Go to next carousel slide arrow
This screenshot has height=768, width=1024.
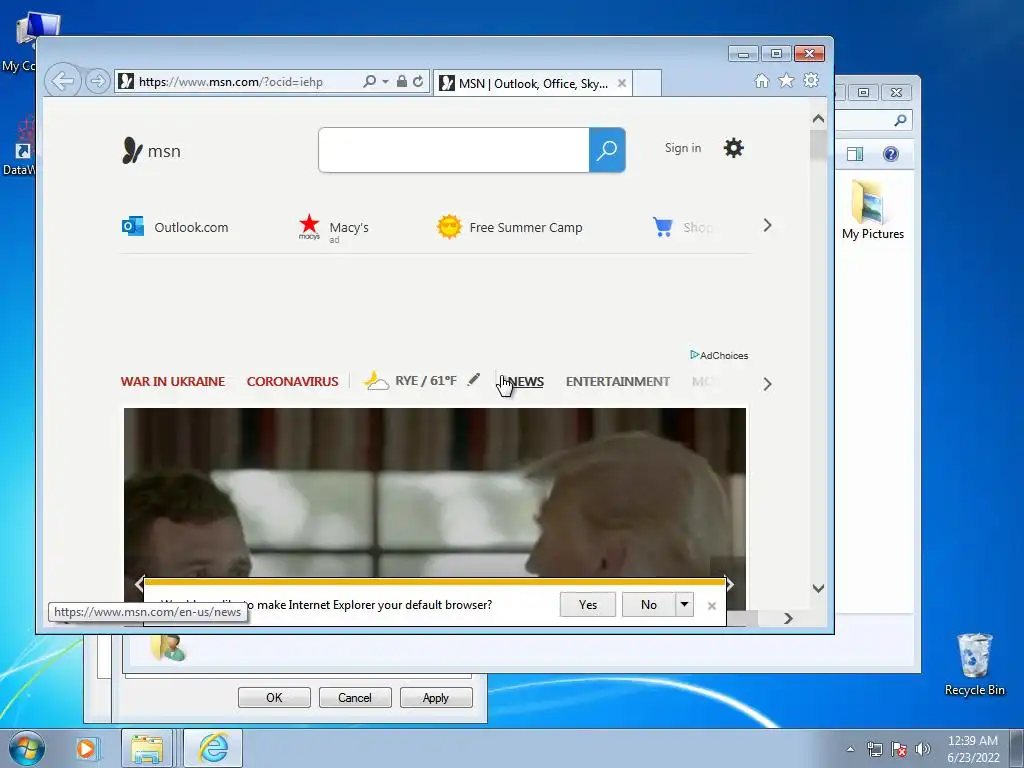pos(730,584)
